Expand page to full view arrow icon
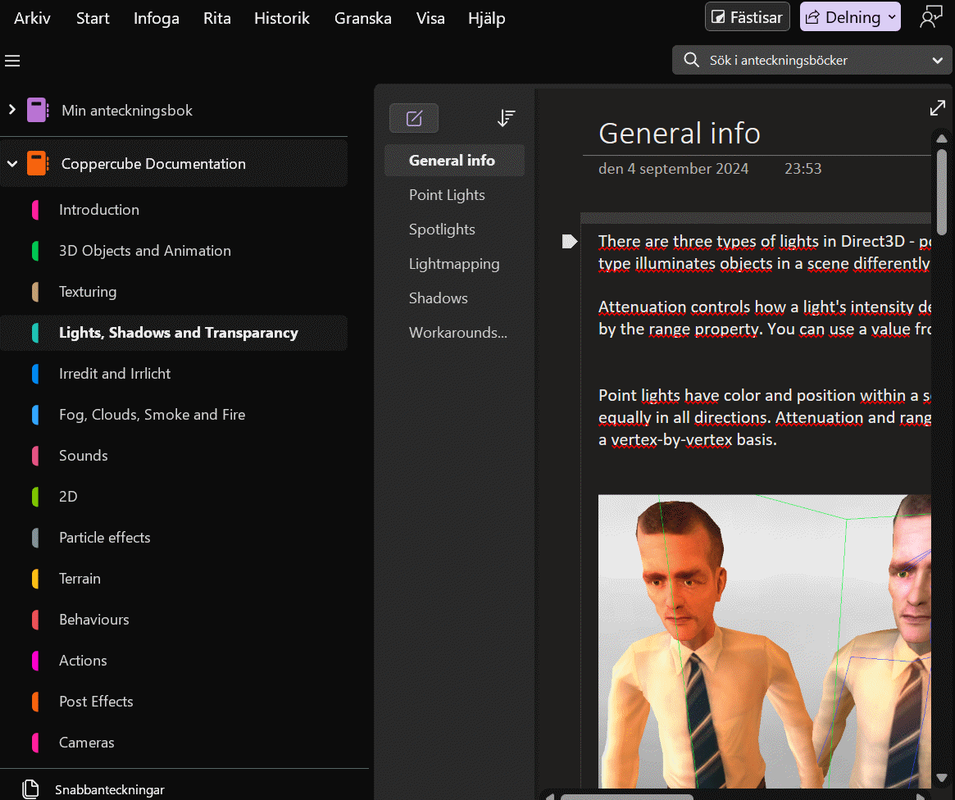Image resolution: width=955 pixels, height=800 pixels. tap(937, 108)
